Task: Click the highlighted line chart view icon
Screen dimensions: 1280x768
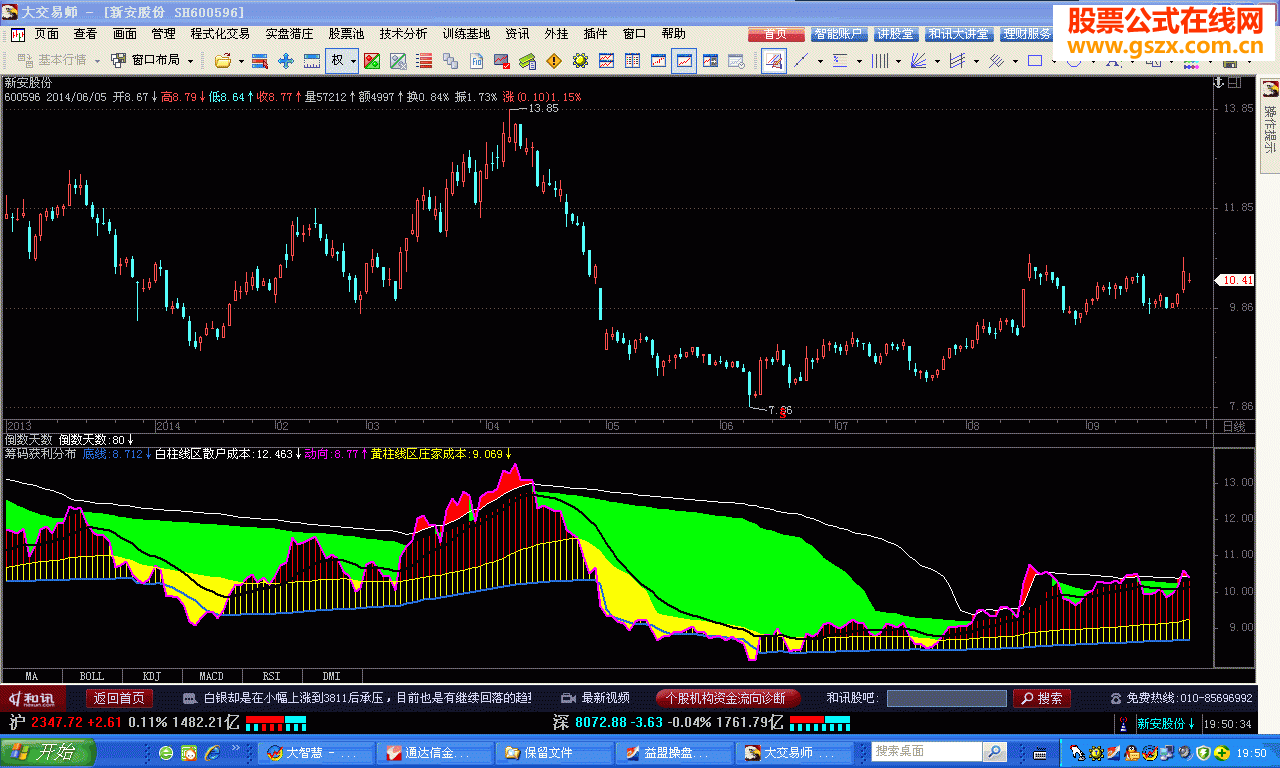Action: click(684, 60)
